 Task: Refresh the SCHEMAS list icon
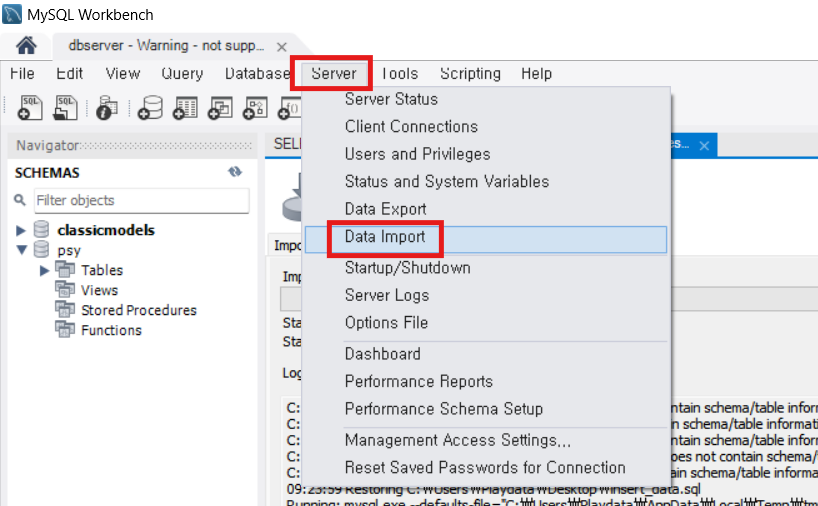[235, 172]
